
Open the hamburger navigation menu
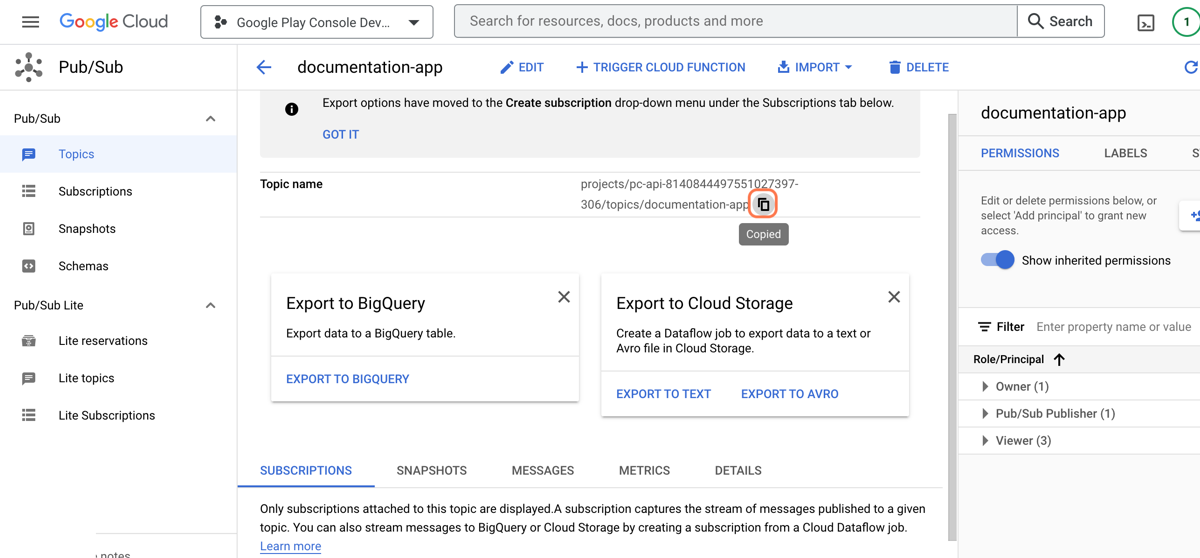30,21
